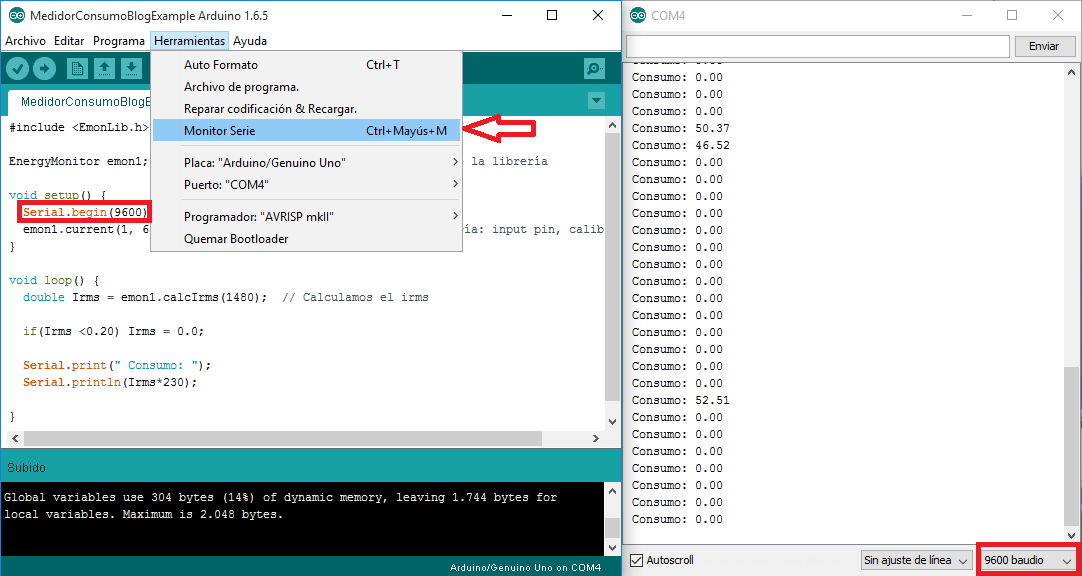
Task: Select 'Archivo de programa.' menu entry
Action: point(306,87)
